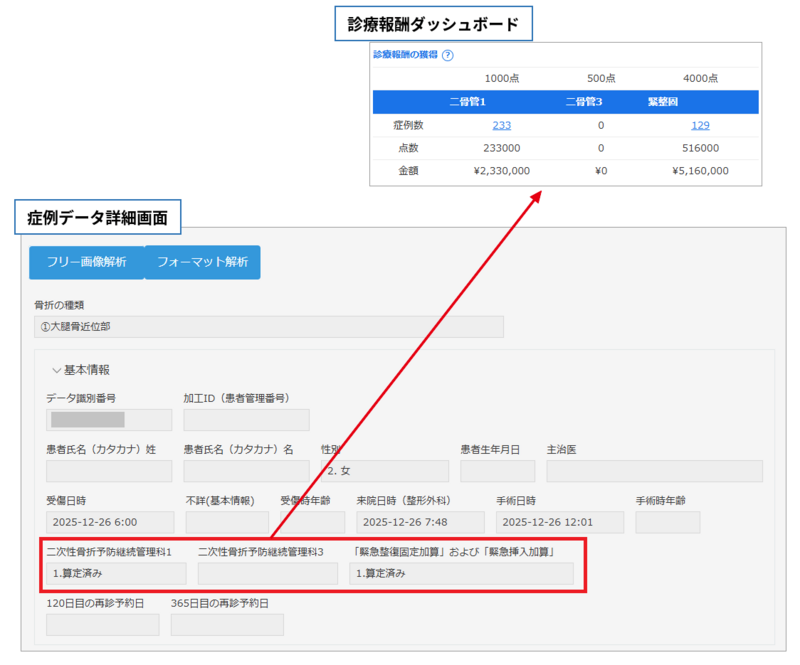Open the 129 case count link

coord(700,125)
